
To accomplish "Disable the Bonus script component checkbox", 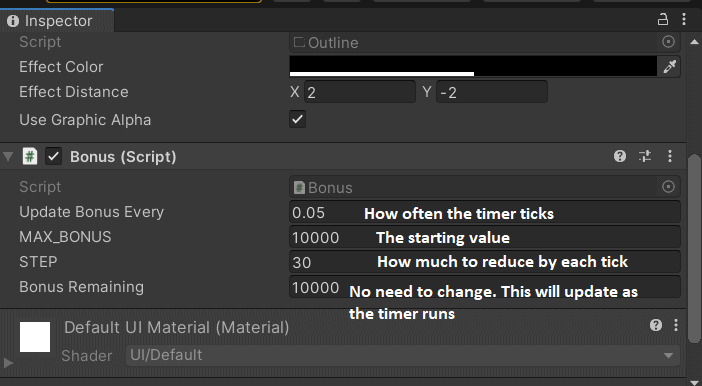I will [53, 157].
